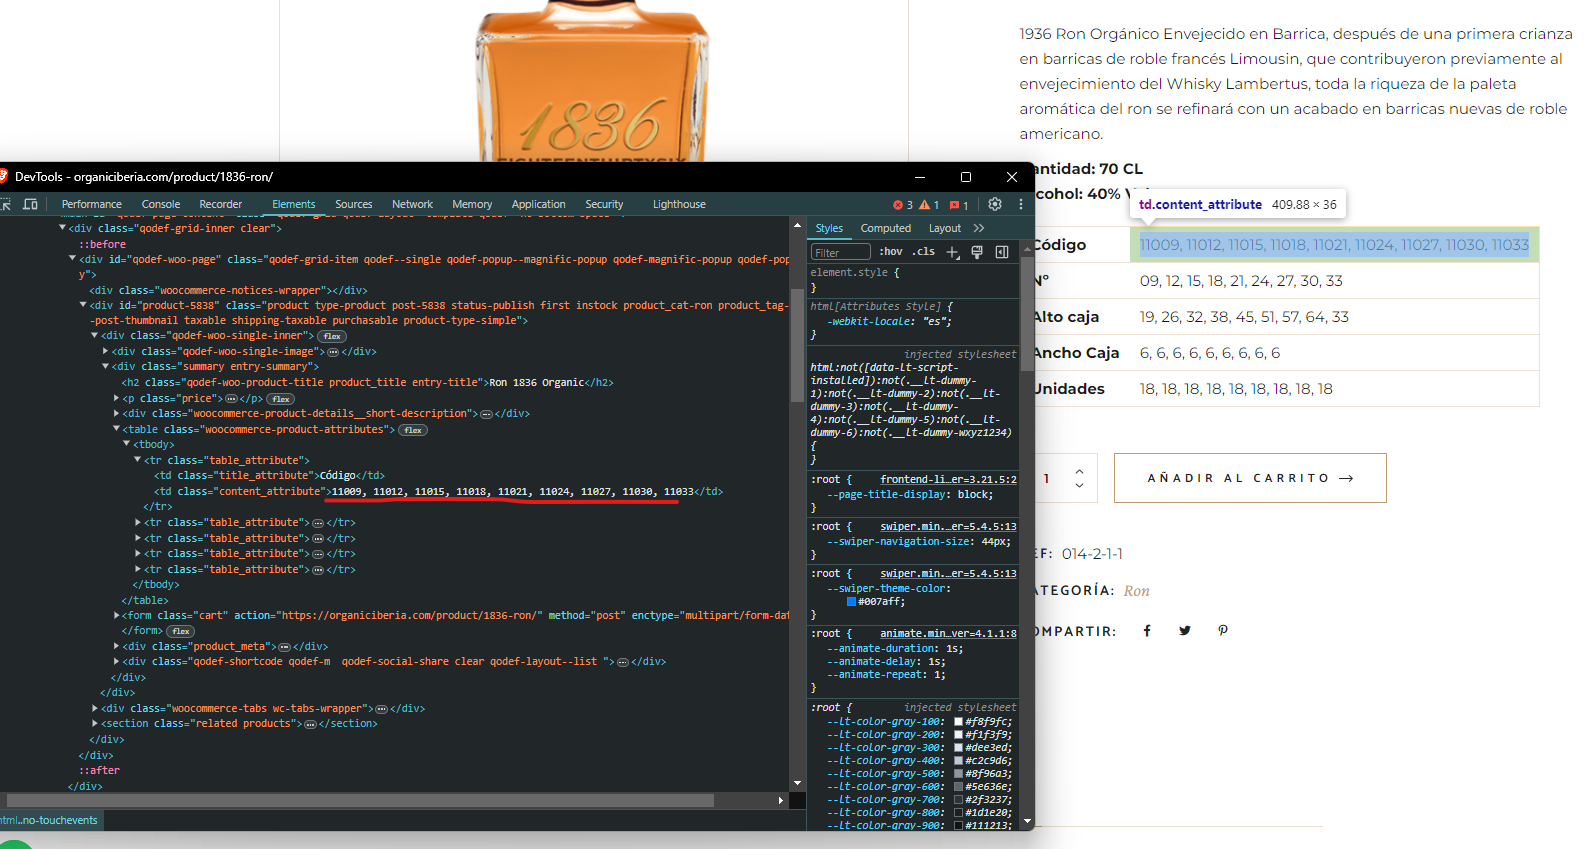Toggle the .cls element classes panel
The image size is (1587, 849).
(925, 252)
